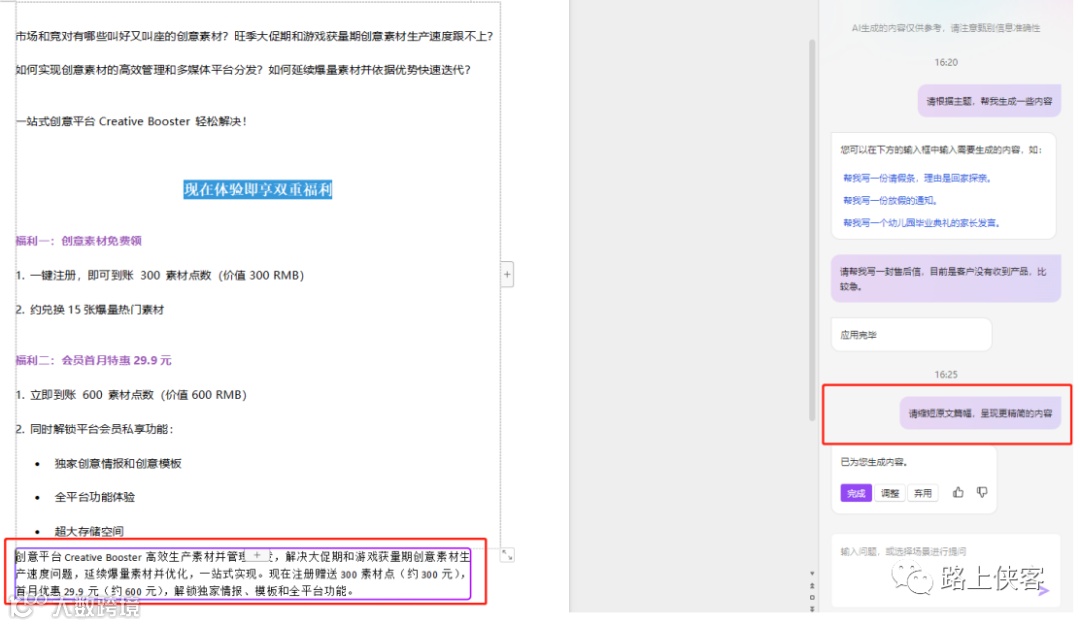
Task: Send the message with the purple arrow icon
Action: [x=1043, y=590]
